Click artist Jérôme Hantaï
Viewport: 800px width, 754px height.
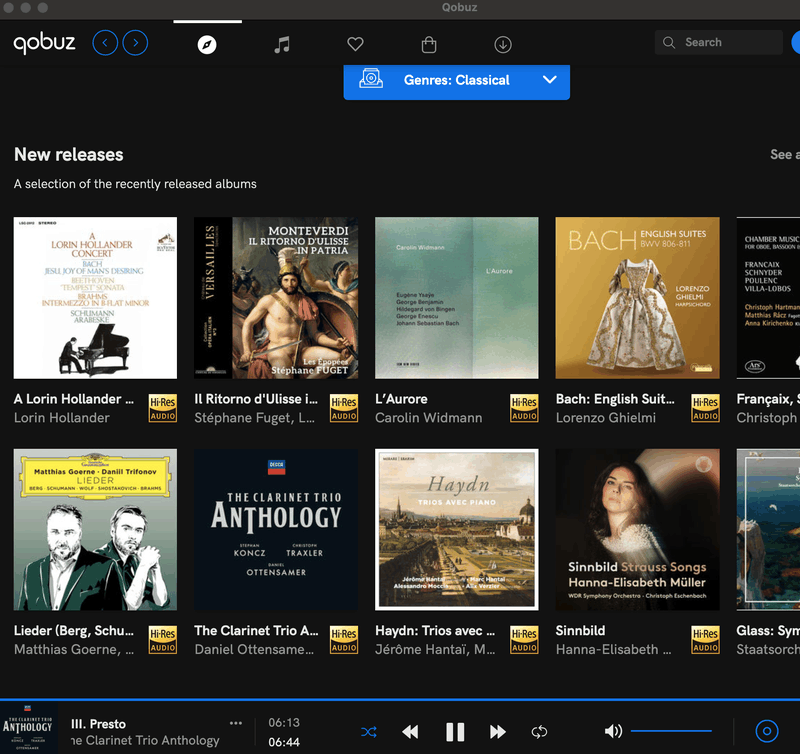tap(435, 649)
